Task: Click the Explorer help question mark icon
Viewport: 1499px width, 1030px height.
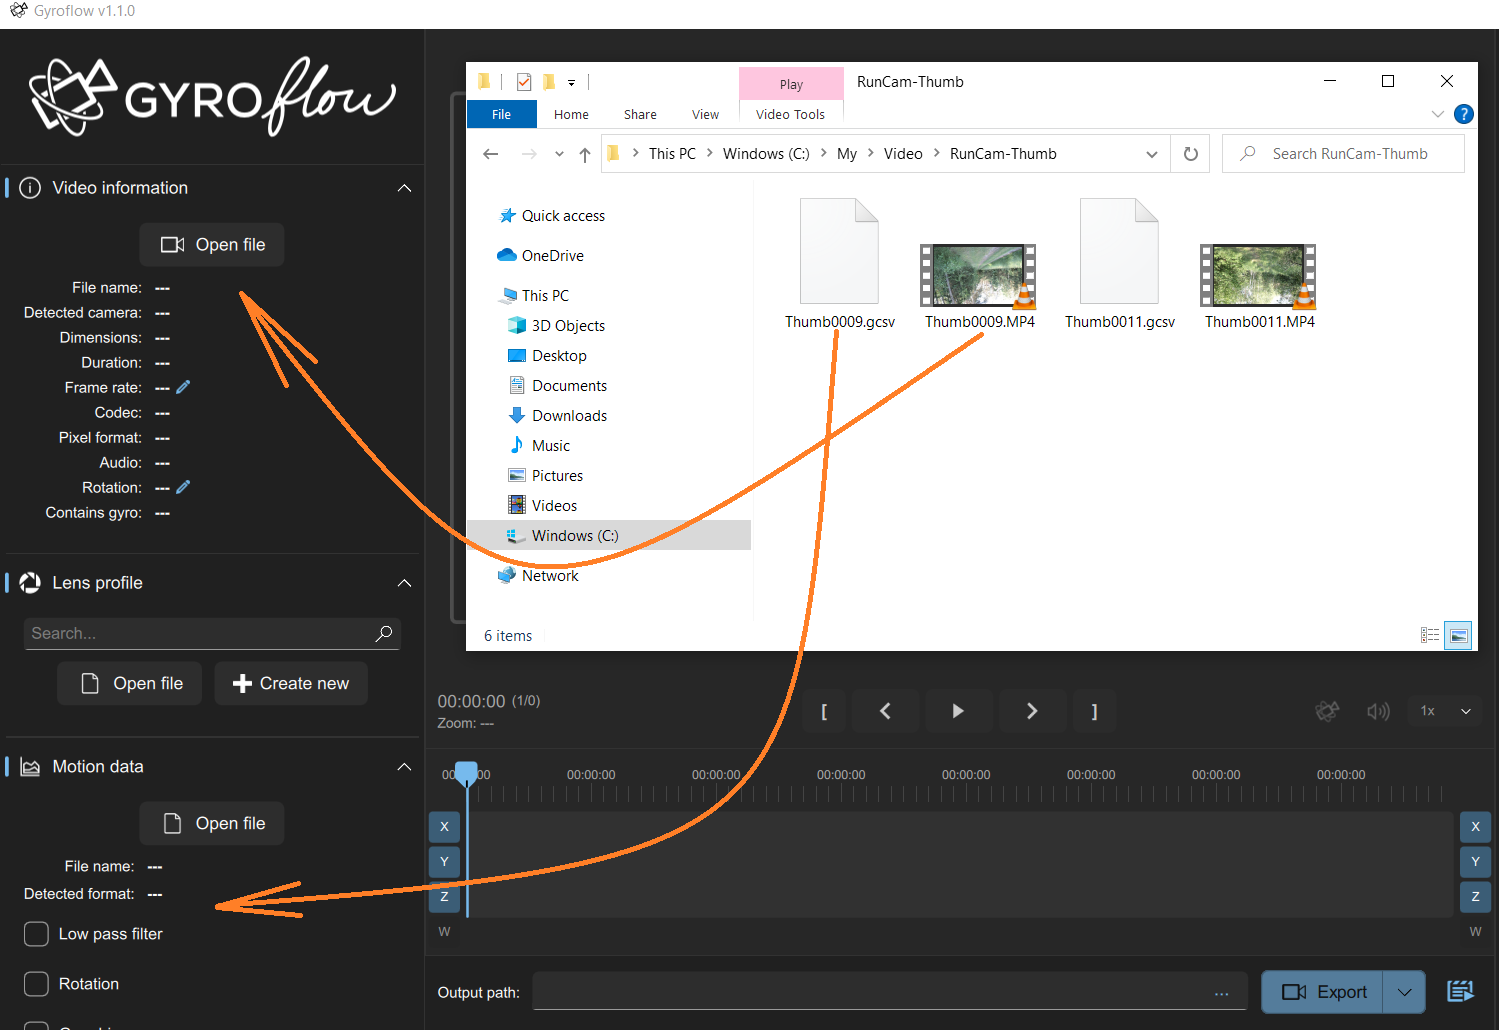Action: [x=1464, y=114]
